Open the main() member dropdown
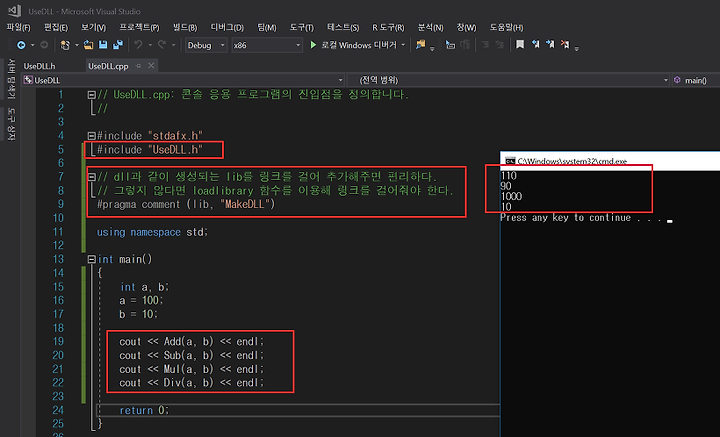Screen dimensions: 720x437 coord(696,80)
